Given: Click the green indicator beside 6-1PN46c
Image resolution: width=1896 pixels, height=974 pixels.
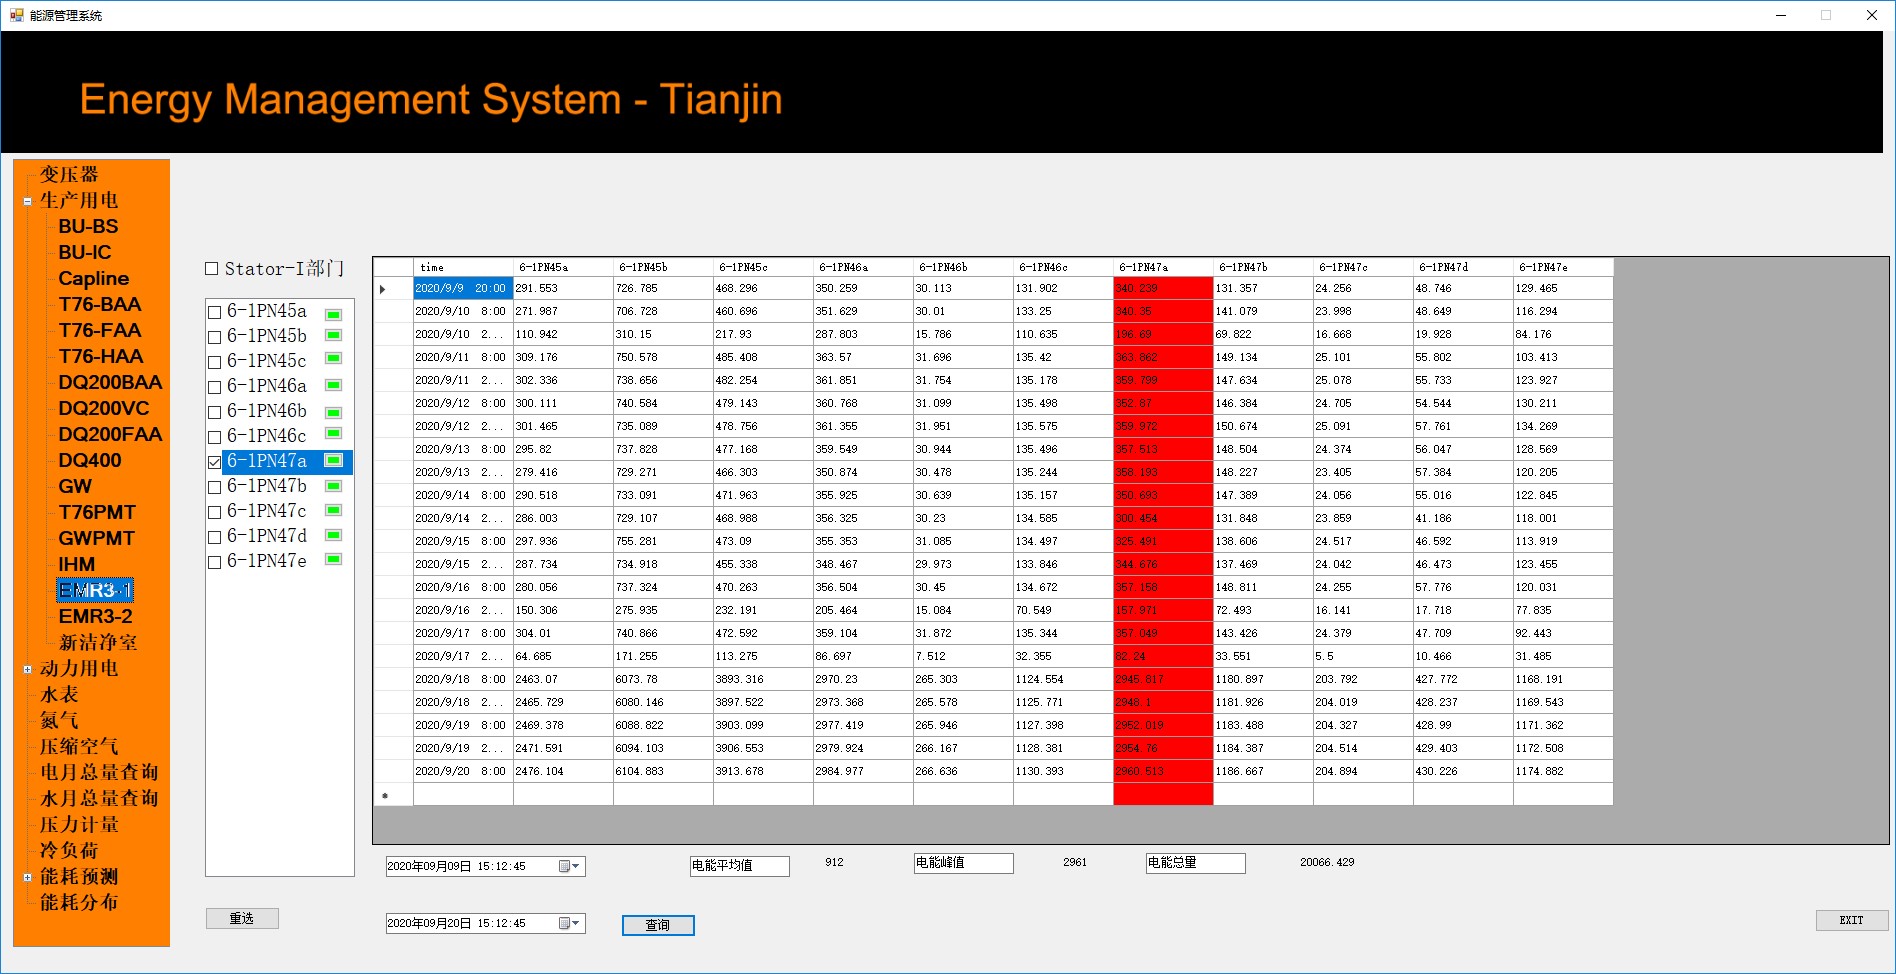Looking at the screenshot, I should click(x=334, y=433).
